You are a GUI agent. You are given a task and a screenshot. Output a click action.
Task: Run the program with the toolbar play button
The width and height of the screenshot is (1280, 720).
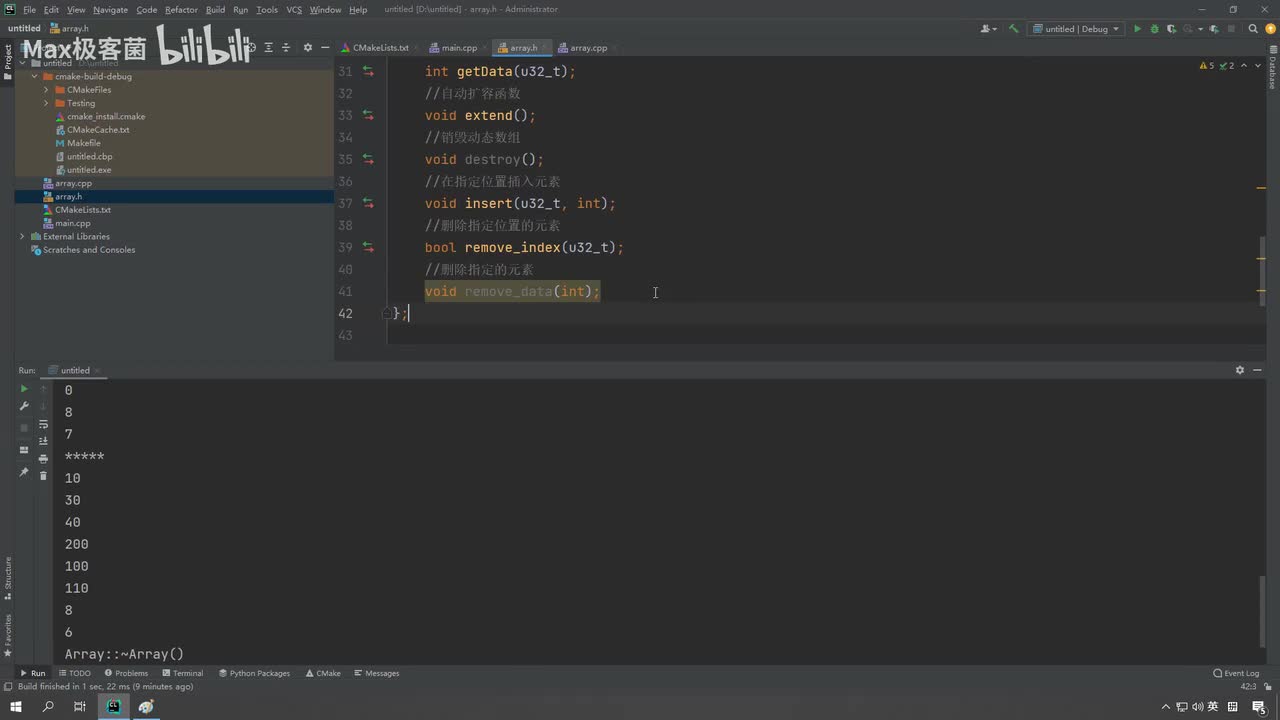tap(1137, 29)
